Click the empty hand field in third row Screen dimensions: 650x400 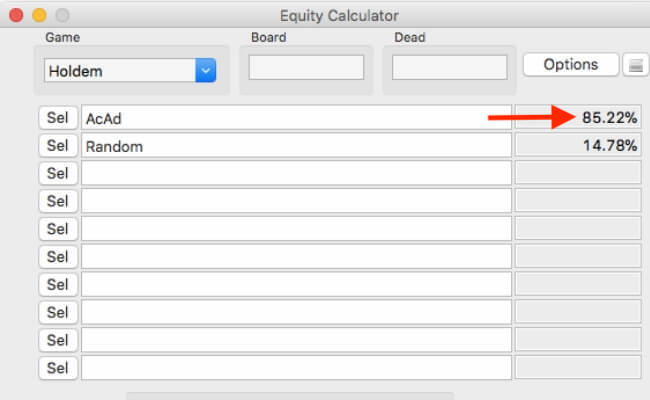pyautogui.click(x=295, y=173)
